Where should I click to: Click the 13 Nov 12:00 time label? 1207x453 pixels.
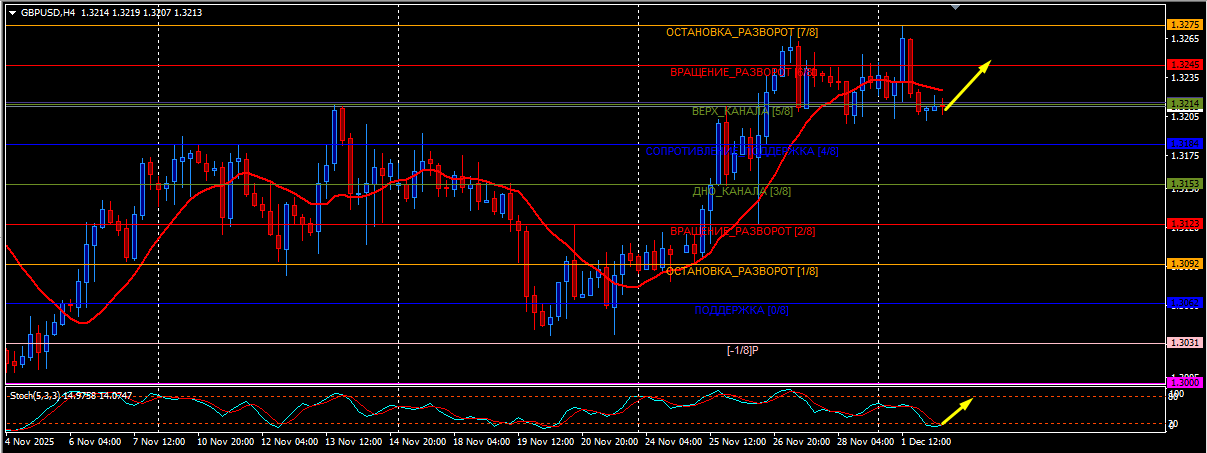click(353, 440)
